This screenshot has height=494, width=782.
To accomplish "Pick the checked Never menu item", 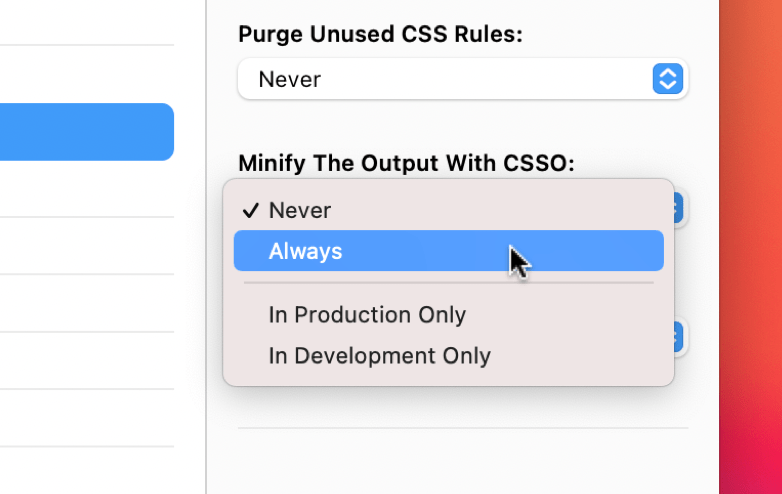I will click(x=448, y=210).
